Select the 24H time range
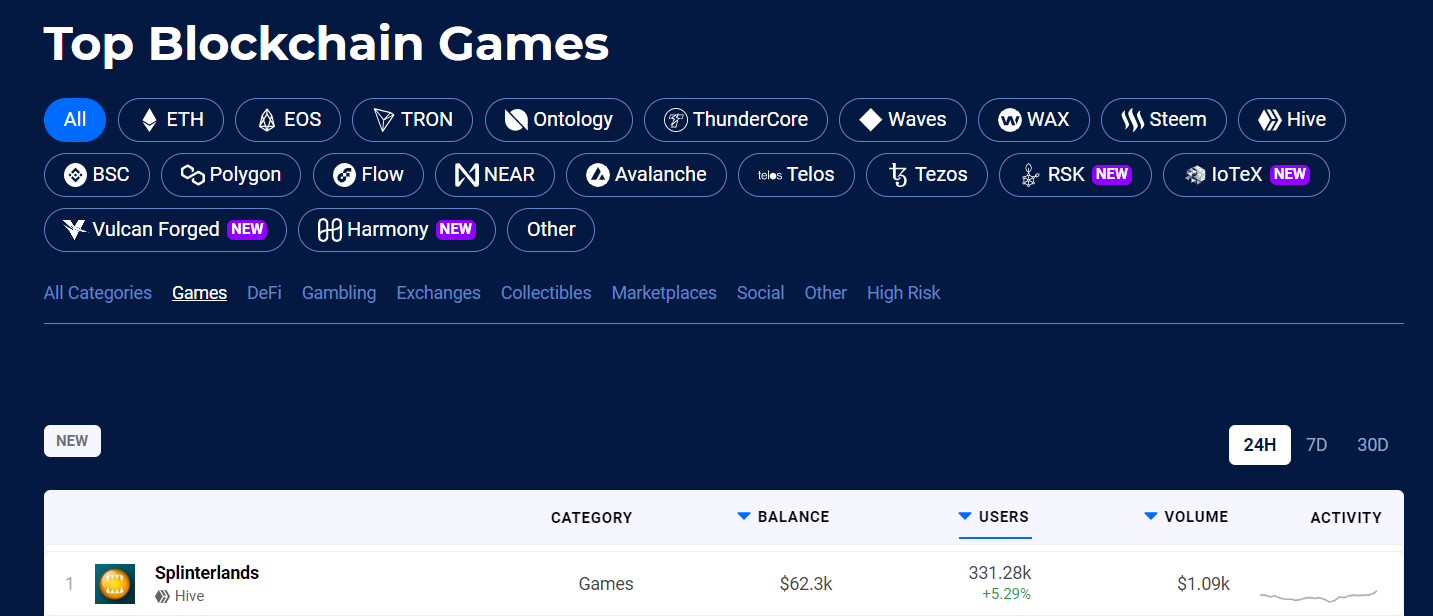The height and width of the screenshot is (616, 1433). 1260,445
